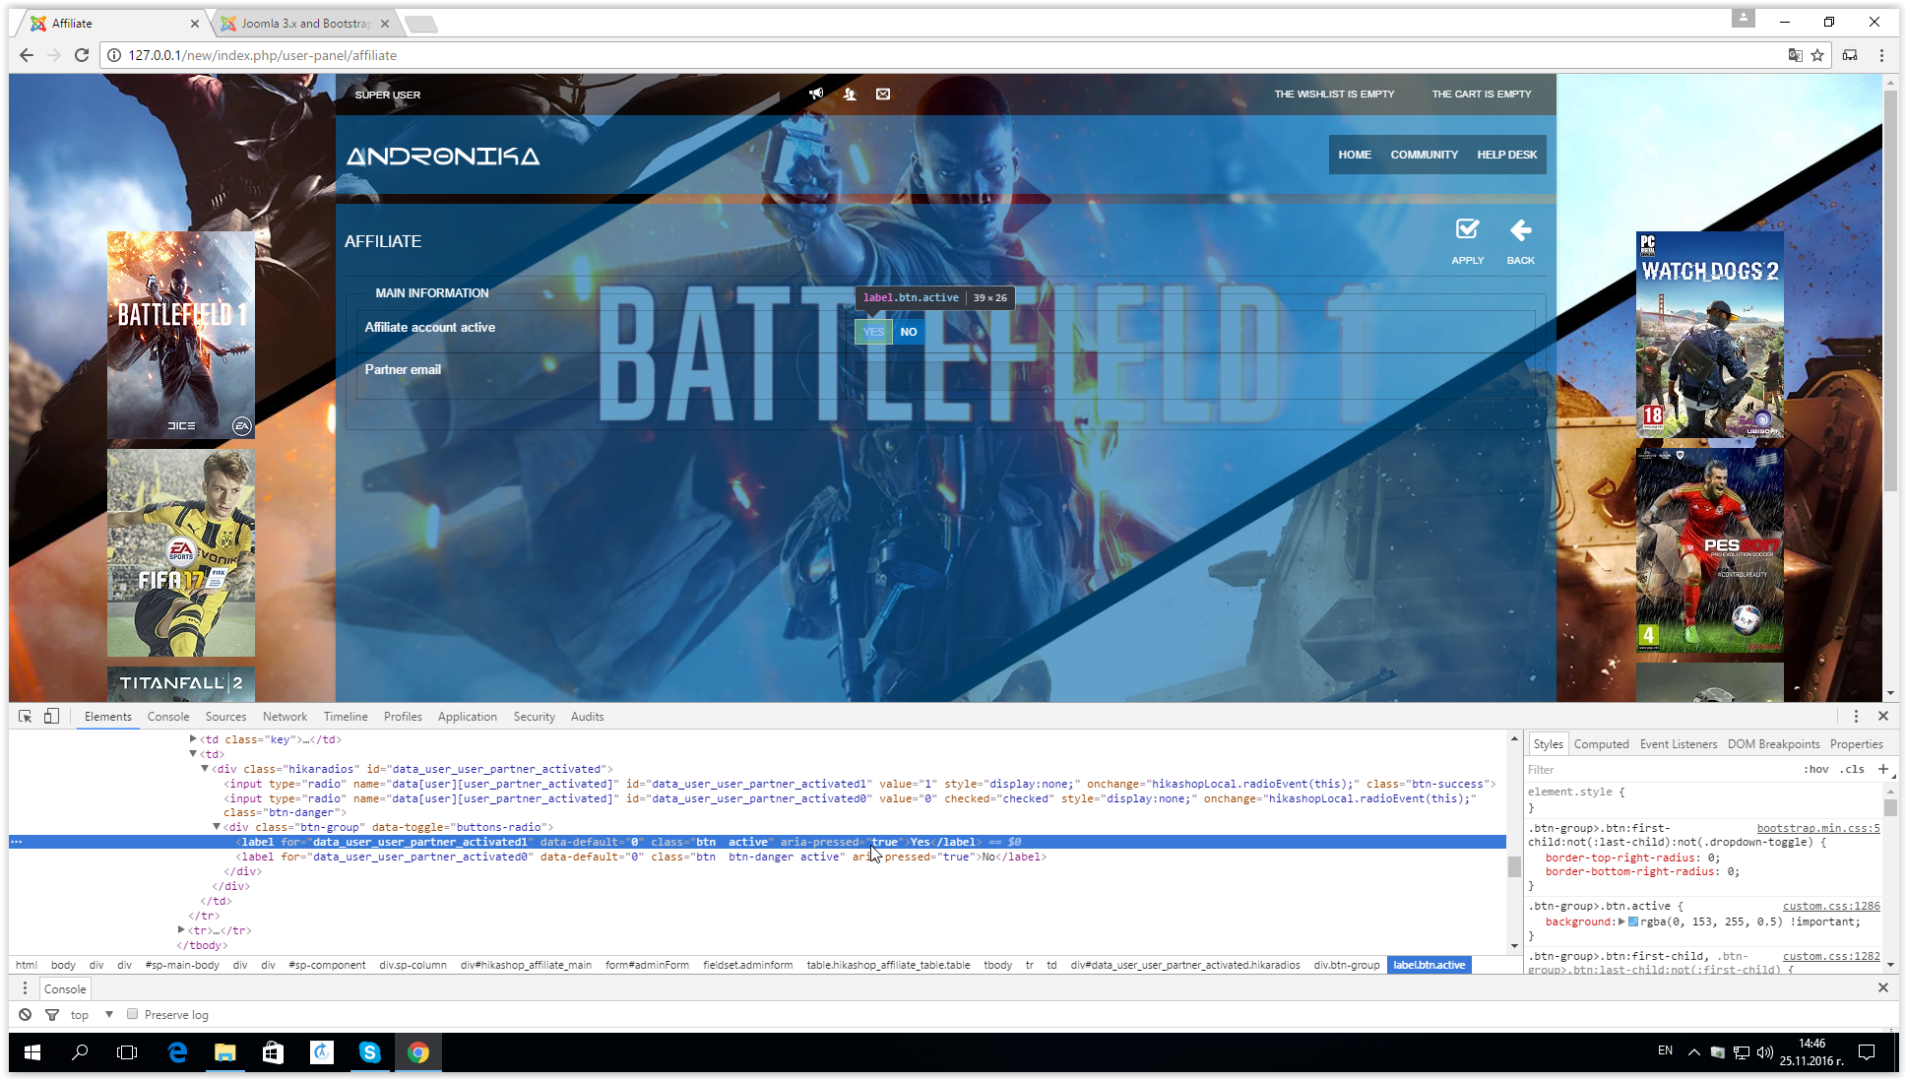Click "The wishlist is empty" link
The image size is (1906, 1080).
pyautogui.click(x=1334, y=94)
